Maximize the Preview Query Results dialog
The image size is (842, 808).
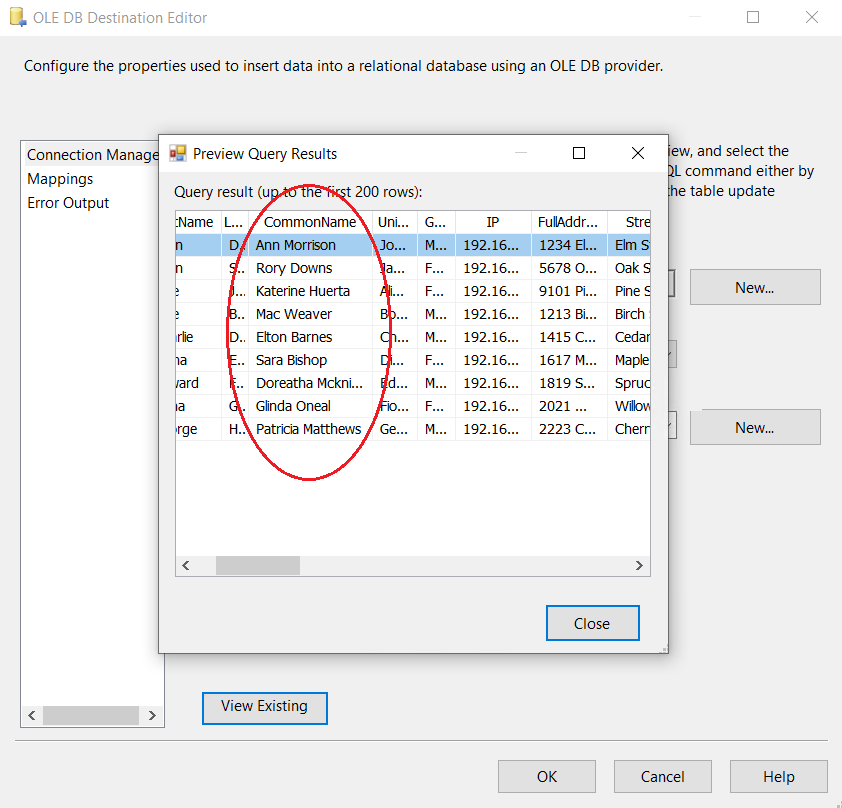pyautogui.click(x=578, y=153)
